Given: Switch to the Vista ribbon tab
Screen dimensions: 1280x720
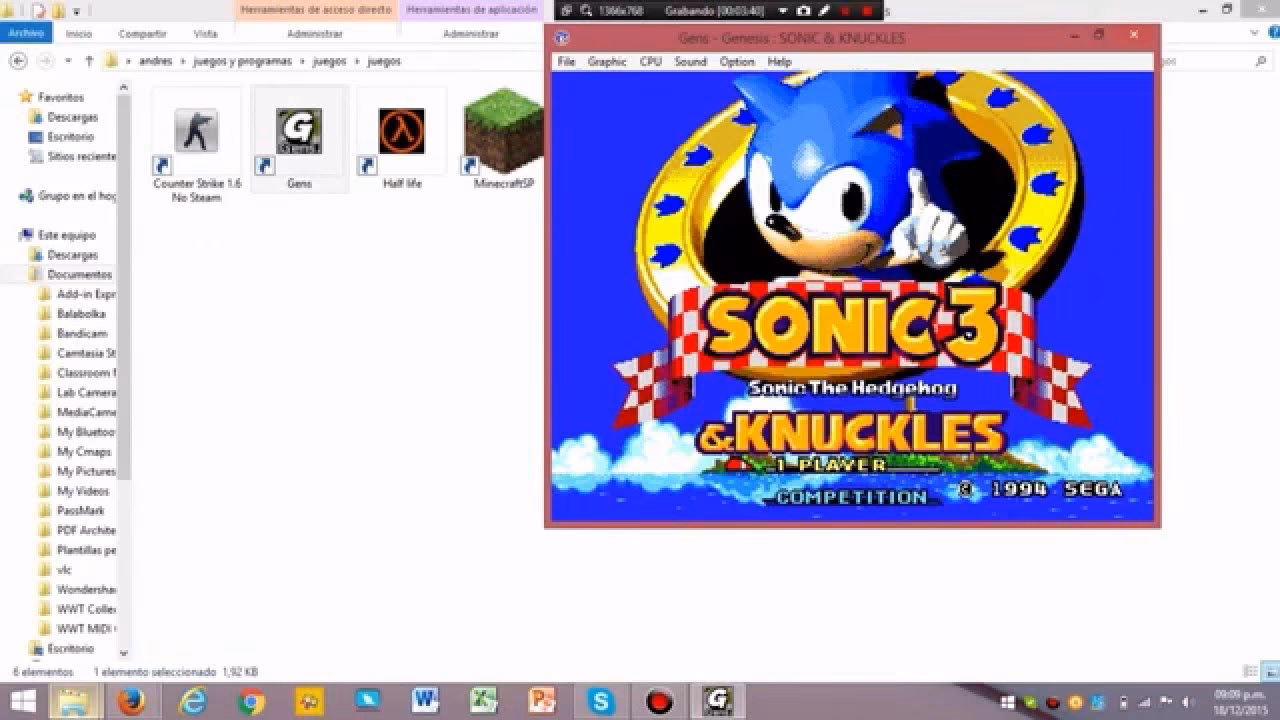Looking at the screenshot, I should pos(206,33).
